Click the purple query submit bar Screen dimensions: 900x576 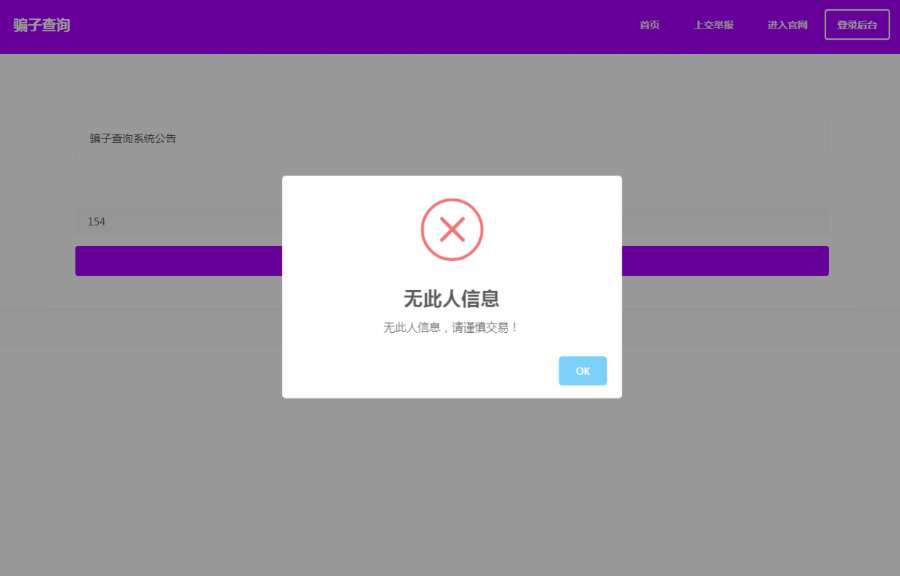[x=180, y=261]
